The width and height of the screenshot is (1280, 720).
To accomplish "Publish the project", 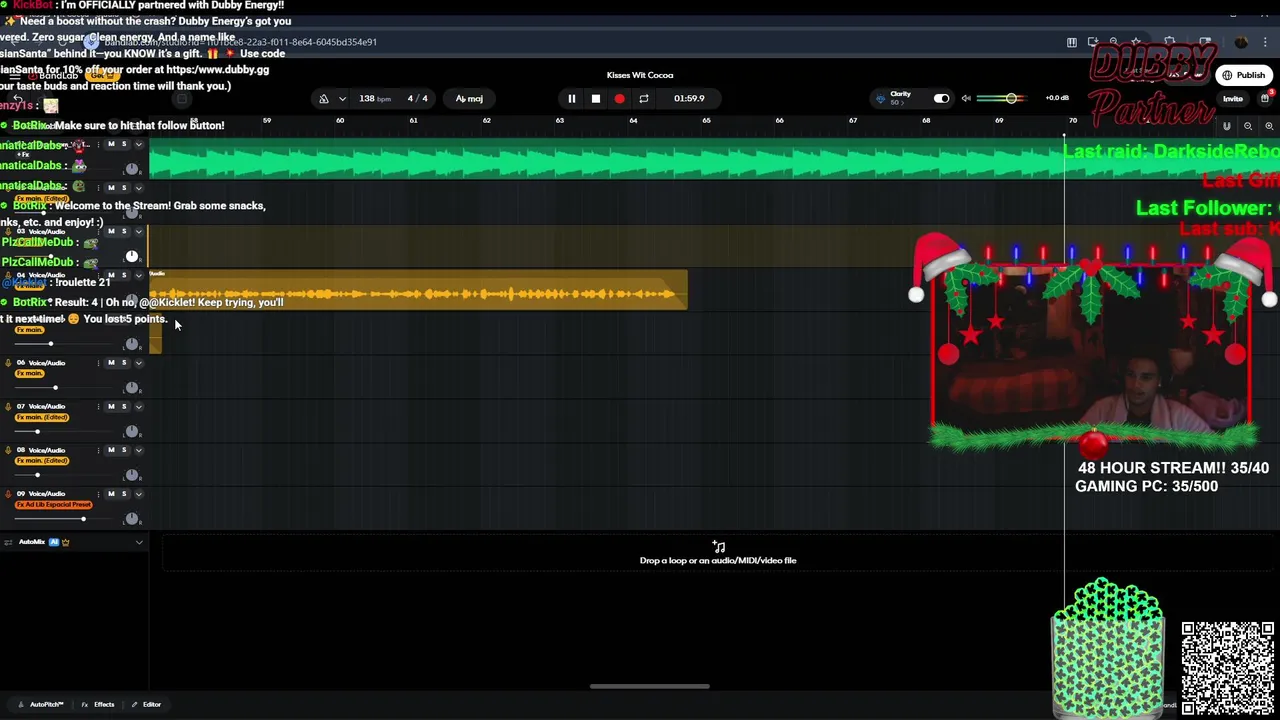I will 1243,75.
